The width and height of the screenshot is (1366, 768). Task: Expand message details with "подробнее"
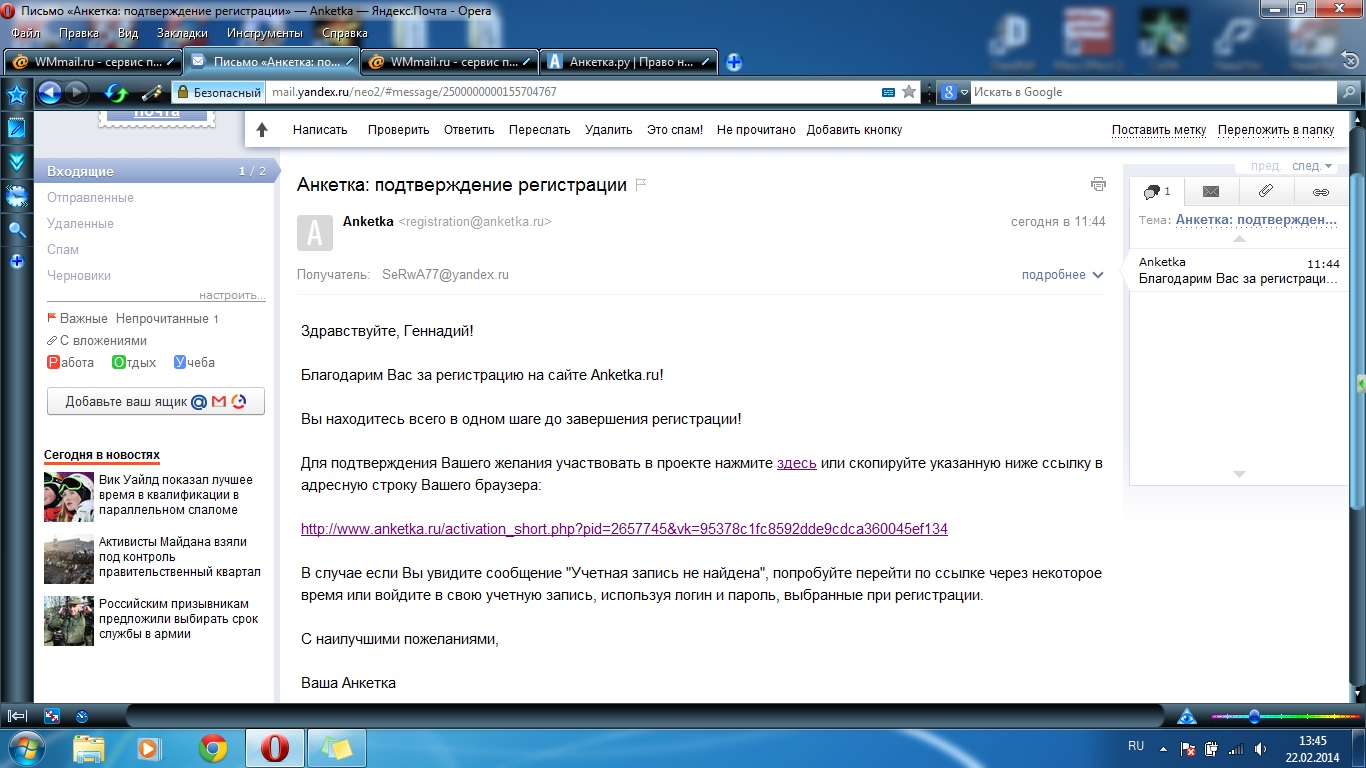(x=1062, y=275)
